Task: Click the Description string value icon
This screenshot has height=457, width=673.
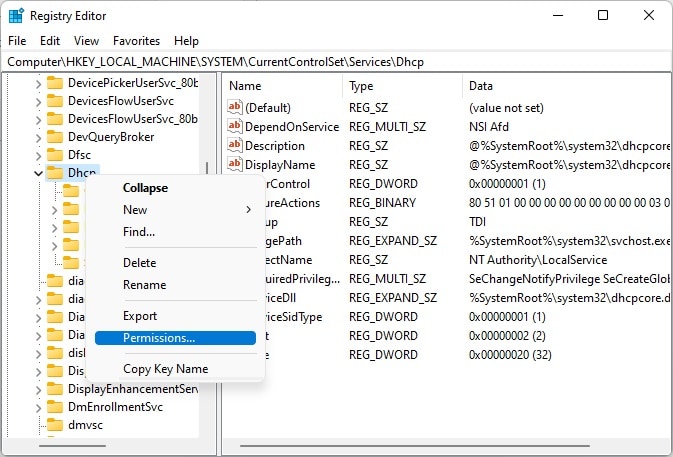Action: (x=235, y=145)
